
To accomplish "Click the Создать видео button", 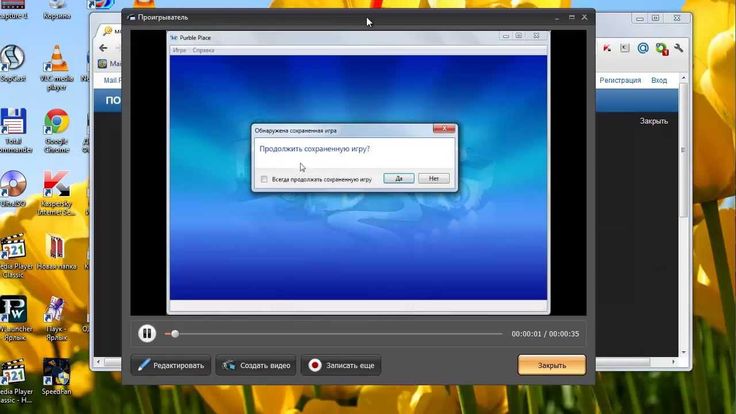I will [256, 365].
